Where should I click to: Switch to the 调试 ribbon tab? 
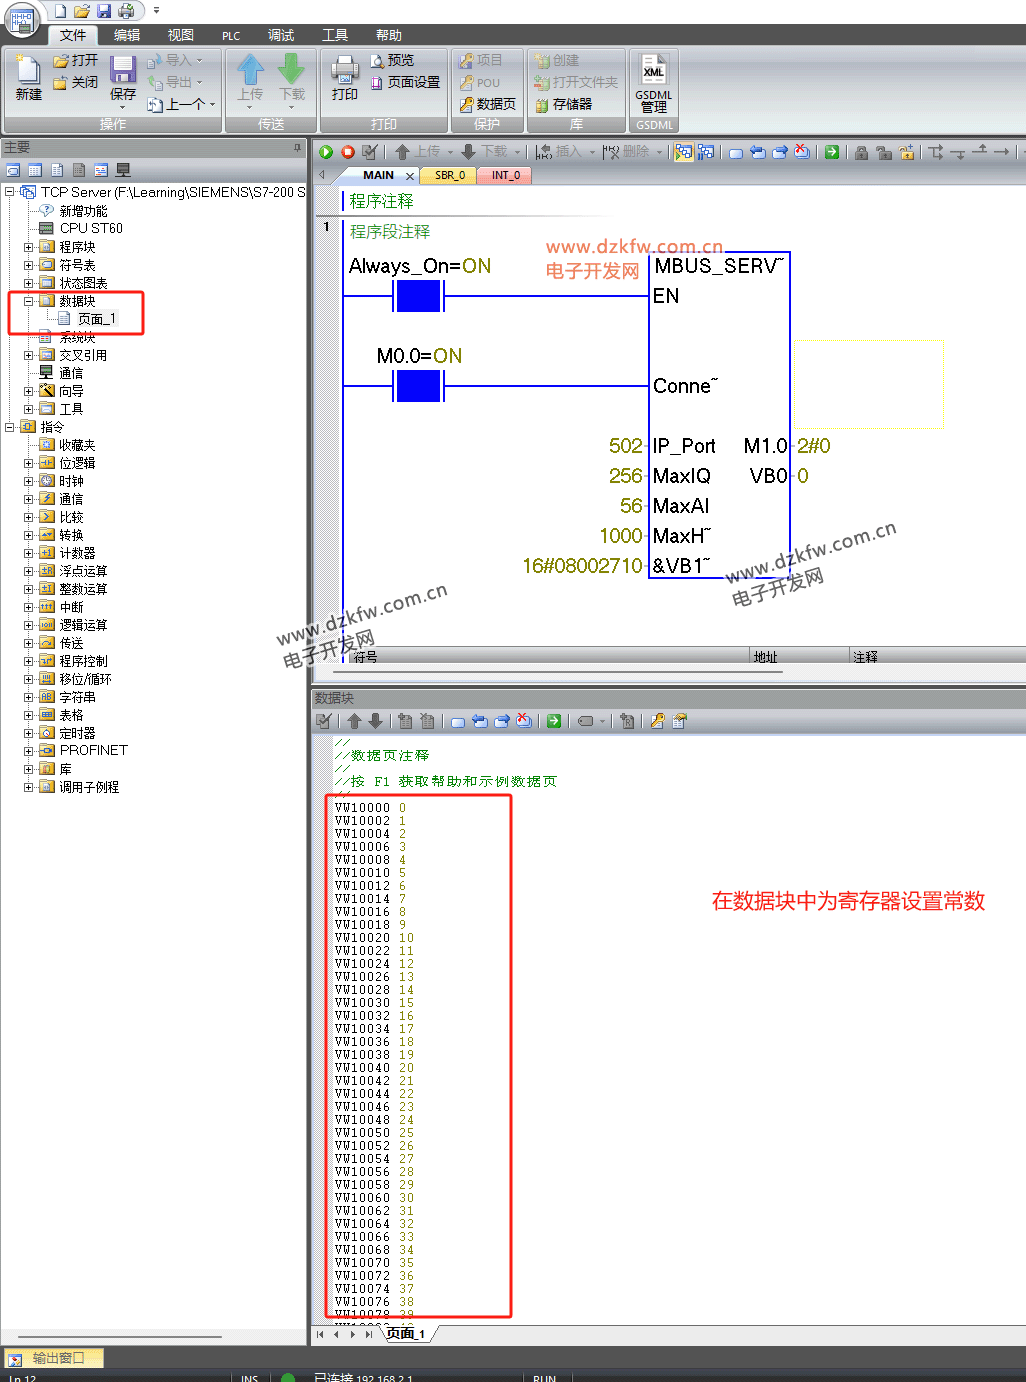[x=281, y=35]
